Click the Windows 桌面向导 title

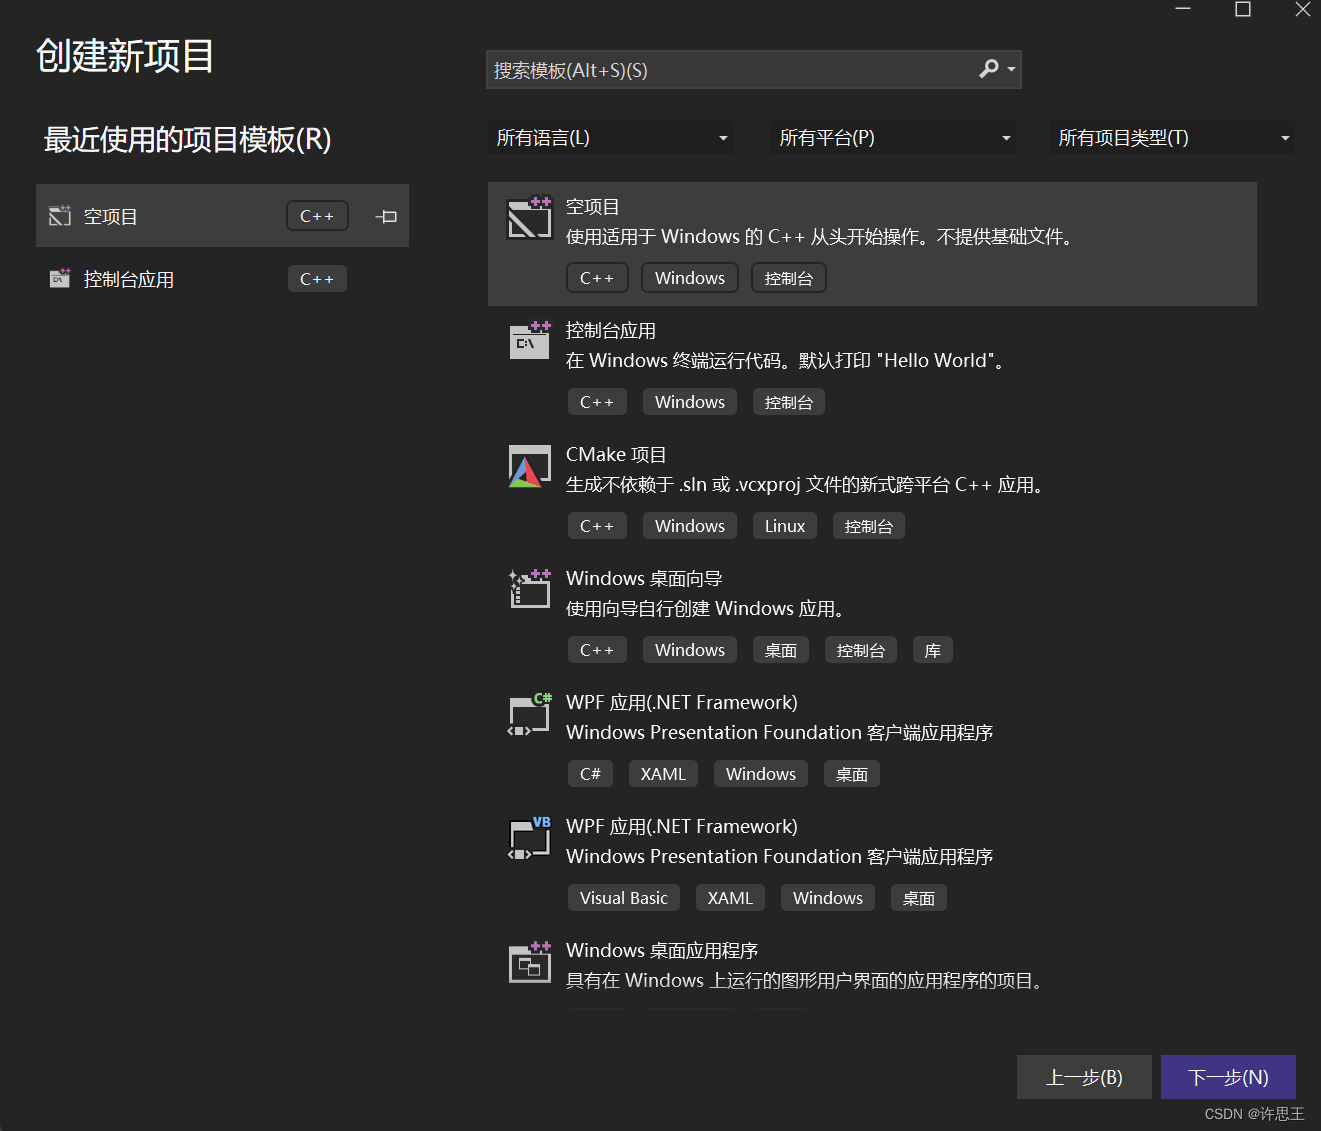644,579
